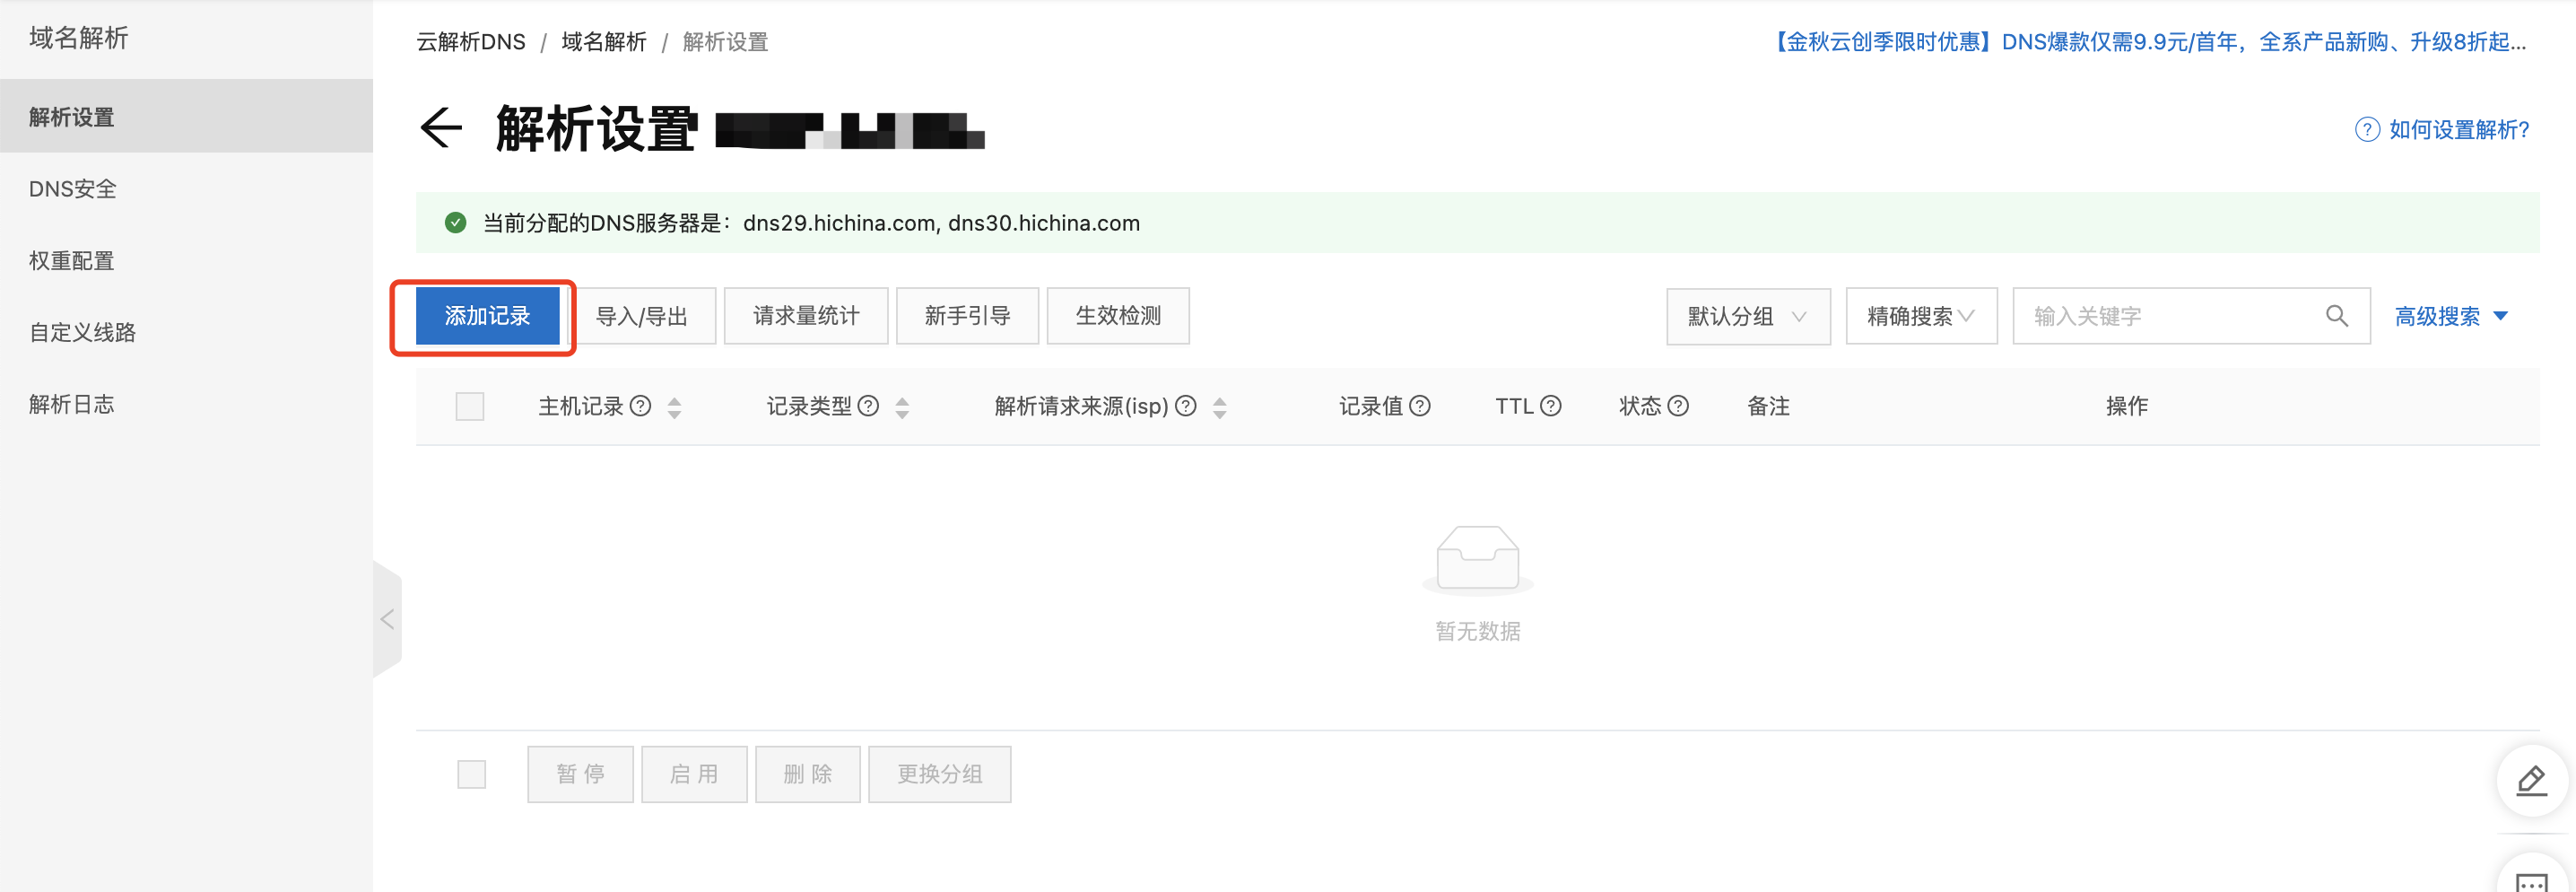Click the search magnifier icon
The height and width of the screenshot is (892, 2576).
[x=2336, y=316]
